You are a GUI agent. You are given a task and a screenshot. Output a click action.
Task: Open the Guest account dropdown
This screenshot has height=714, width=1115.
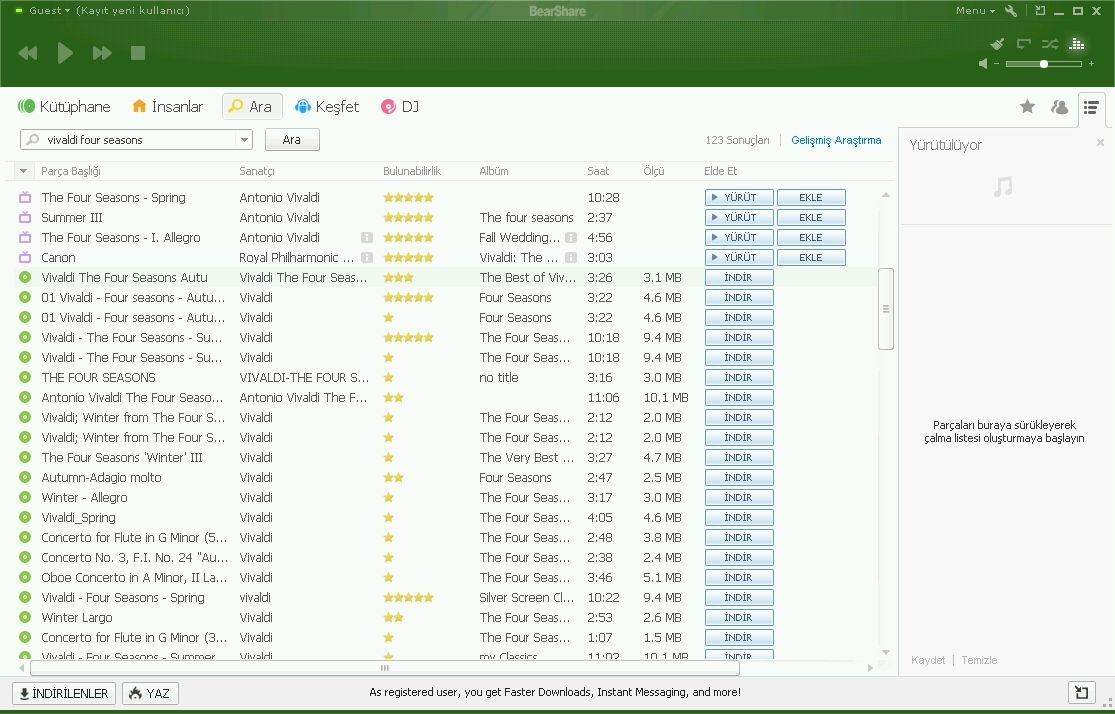tap(49, 11)
